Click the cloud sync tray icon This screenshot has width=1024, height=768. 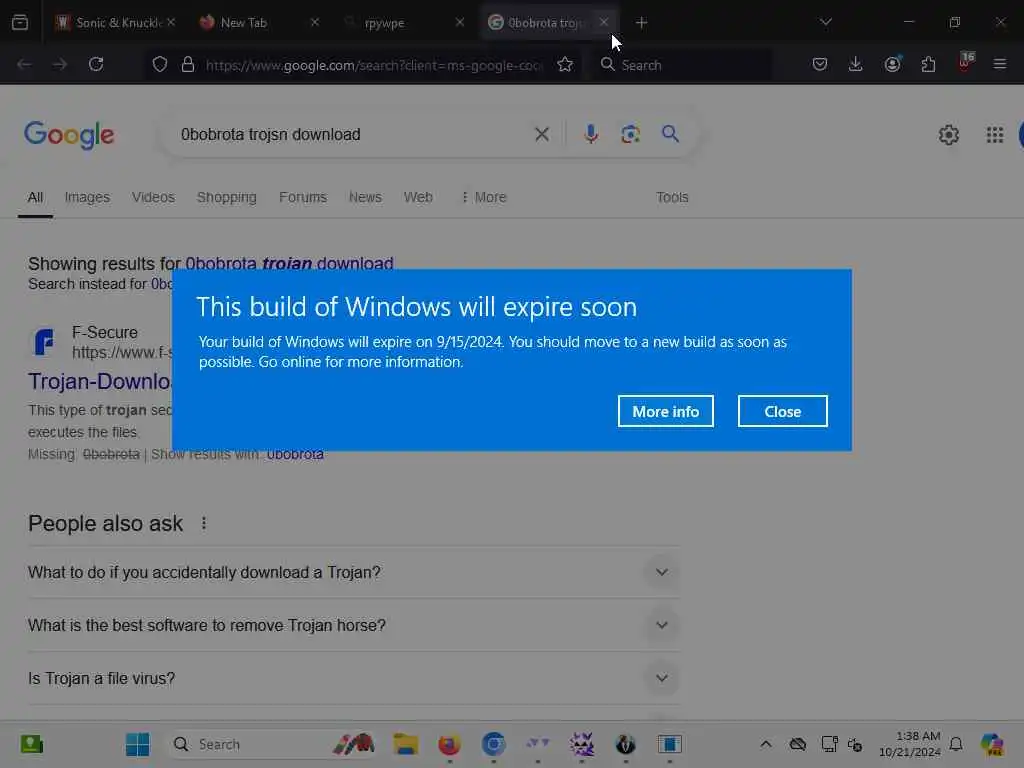pyautogui.click(x=797, y=744)
